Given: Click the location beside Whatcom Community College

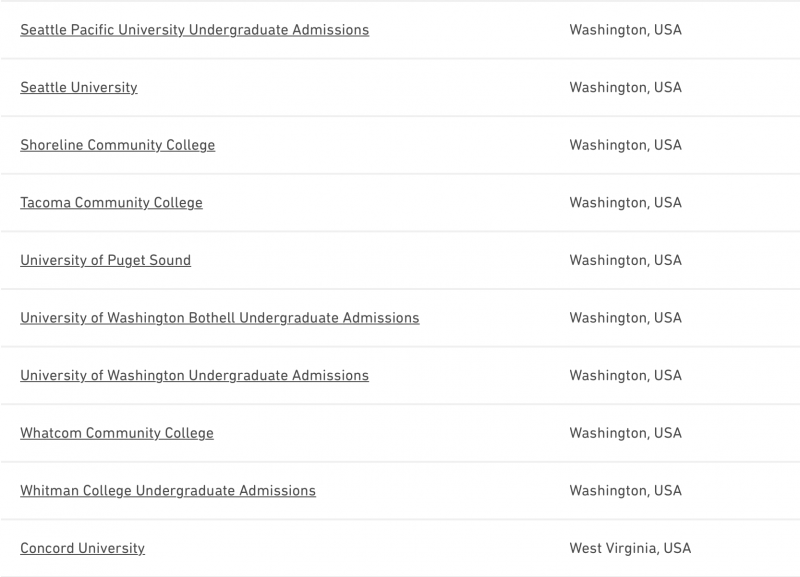Looking at the screenshot, I should click(x=625, y=433).
